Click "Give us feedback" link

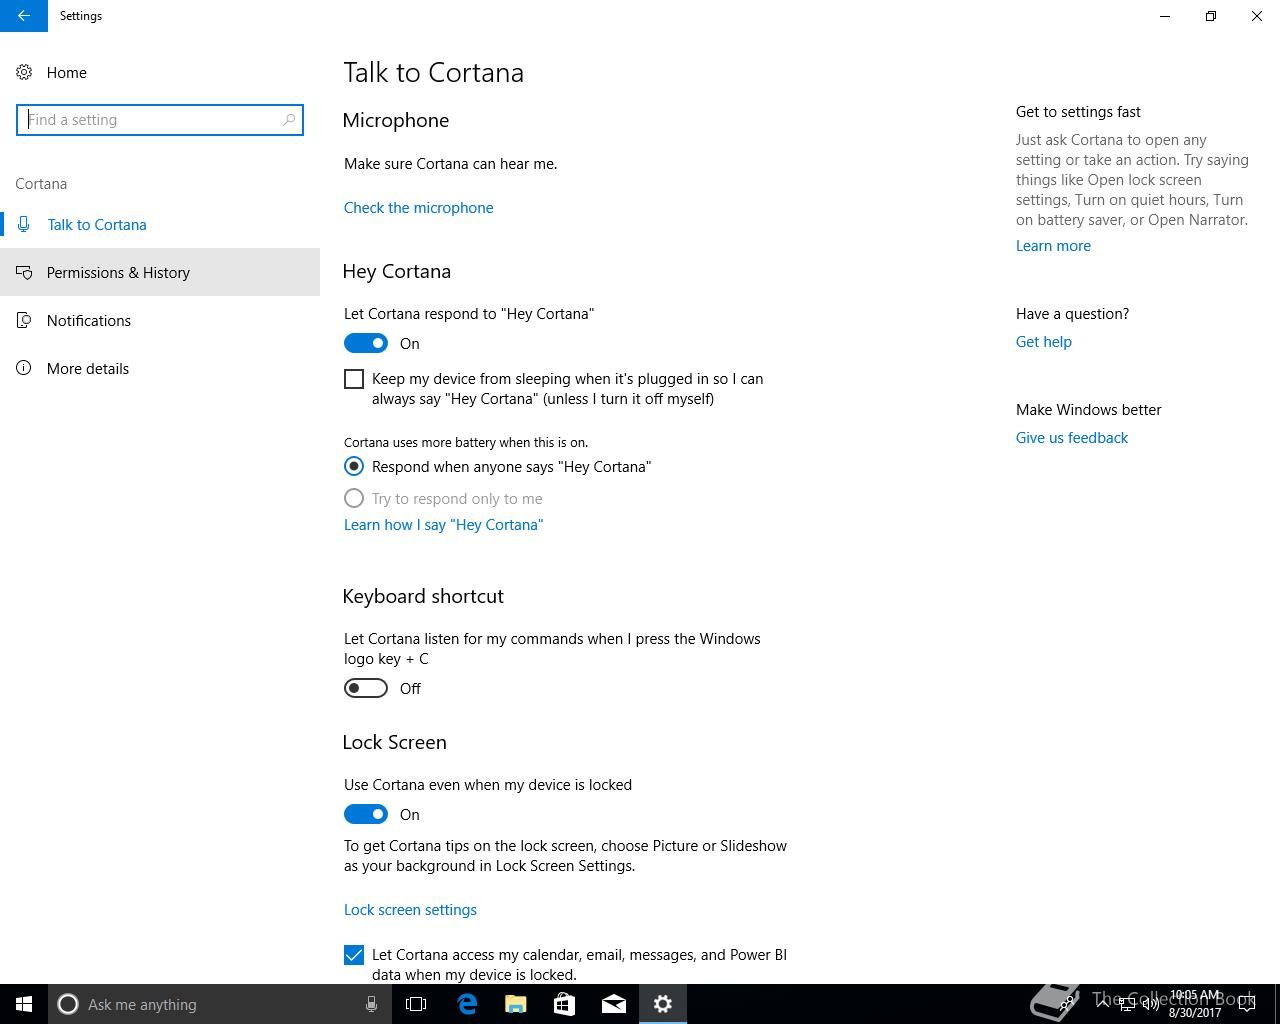click(1071, 438)
